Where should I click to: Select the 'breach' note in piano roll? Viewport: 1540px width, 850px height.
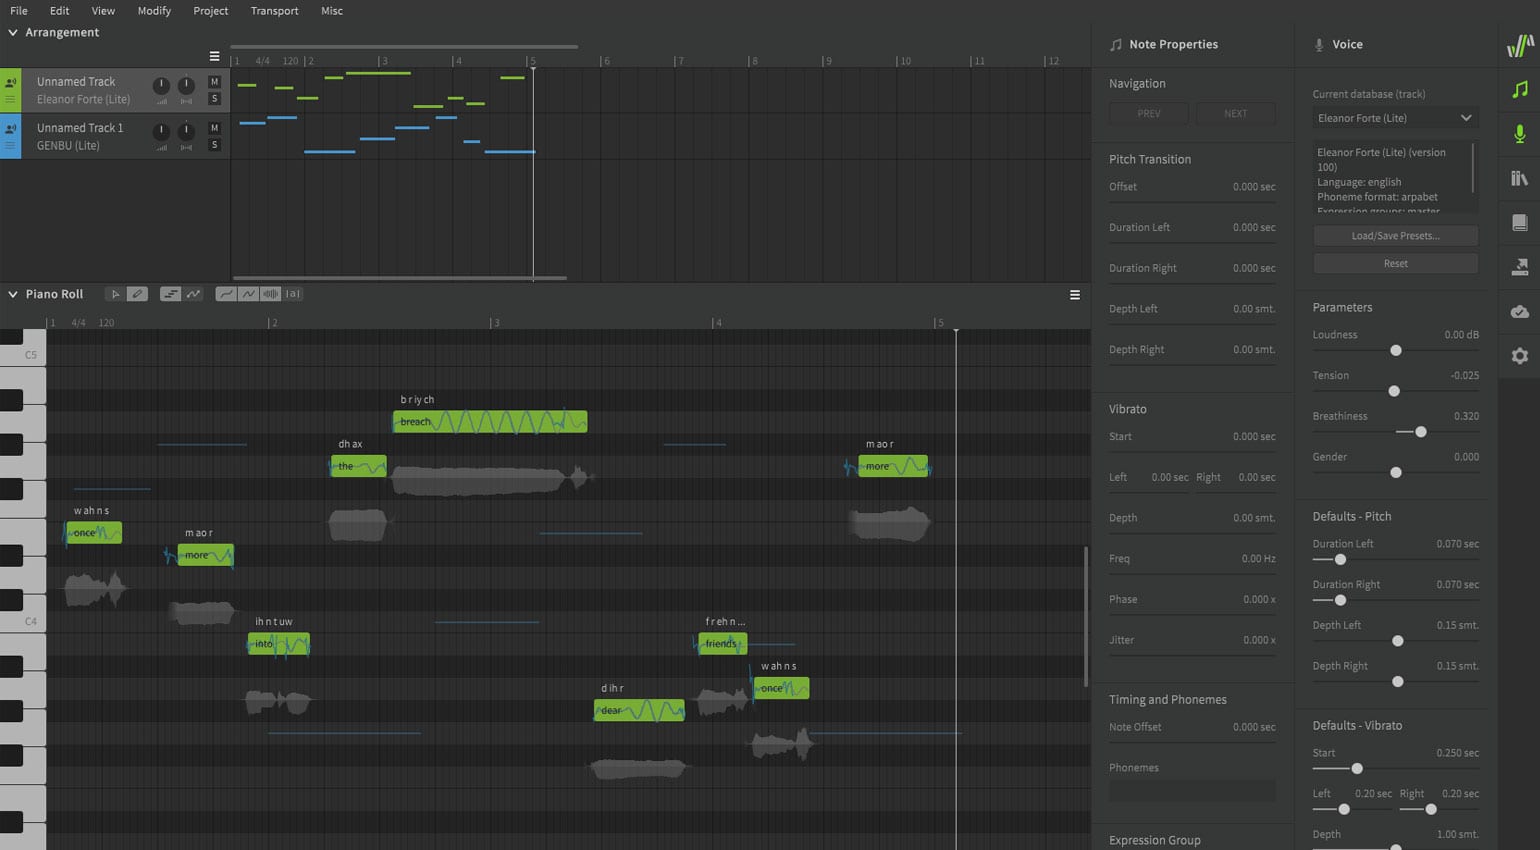pyautogui.click(x=490, y=422)
